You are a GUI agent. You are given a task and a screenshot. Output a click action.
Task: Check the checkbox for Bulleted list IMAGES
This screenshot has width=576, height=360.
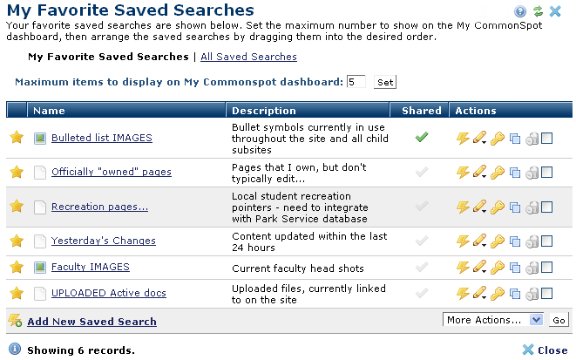[x=547, y=138]
